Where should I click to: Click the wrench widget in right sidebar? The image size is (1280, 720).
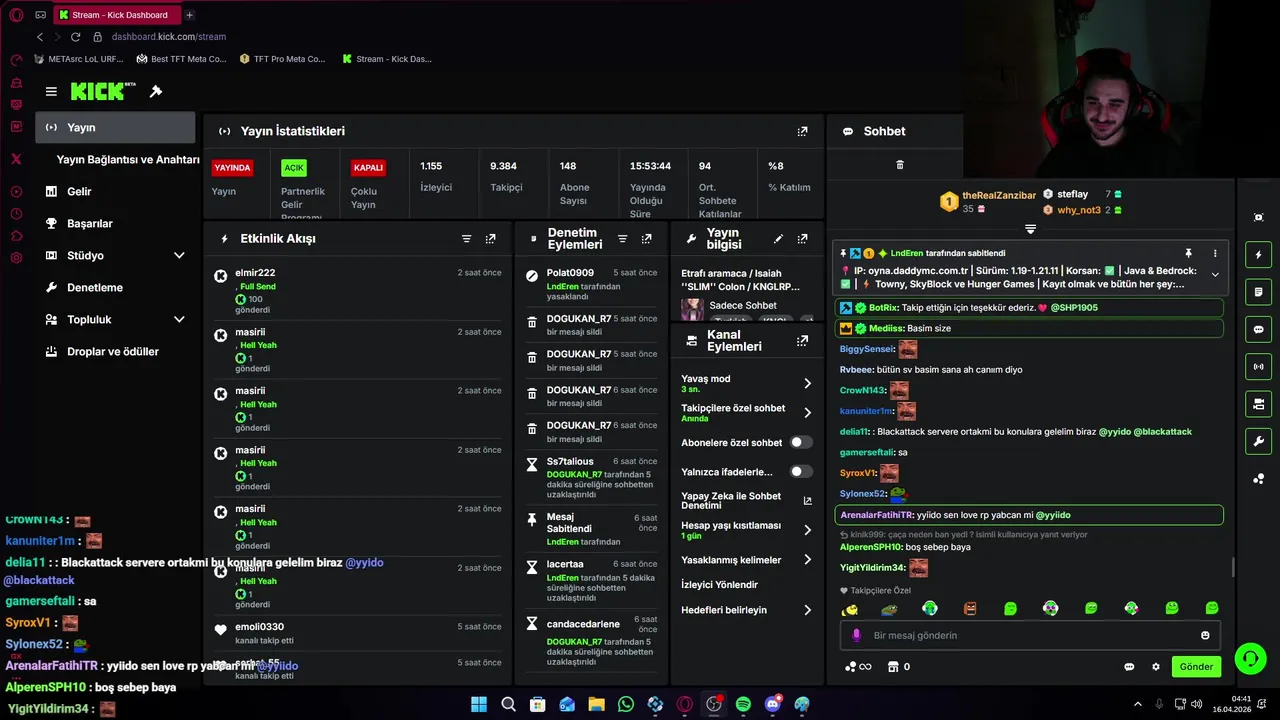[x=1258, y=441]
